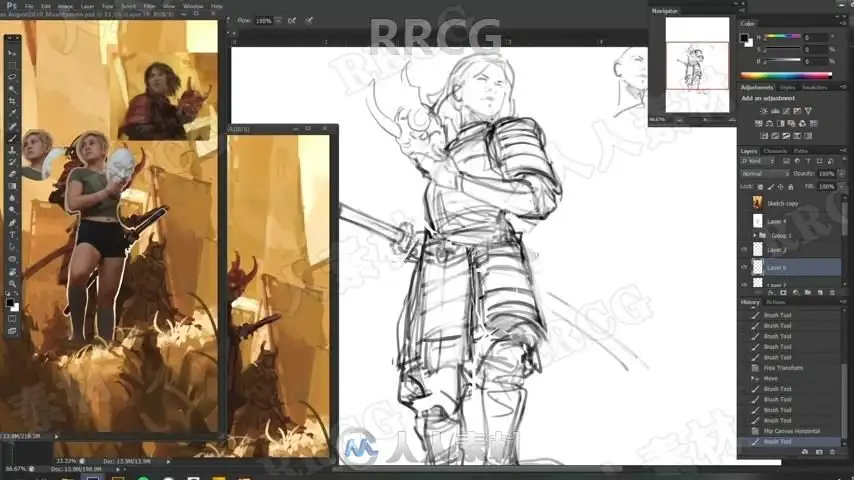Add a Levels adjustment
This screenshot has width=854, height=480.
775,111
